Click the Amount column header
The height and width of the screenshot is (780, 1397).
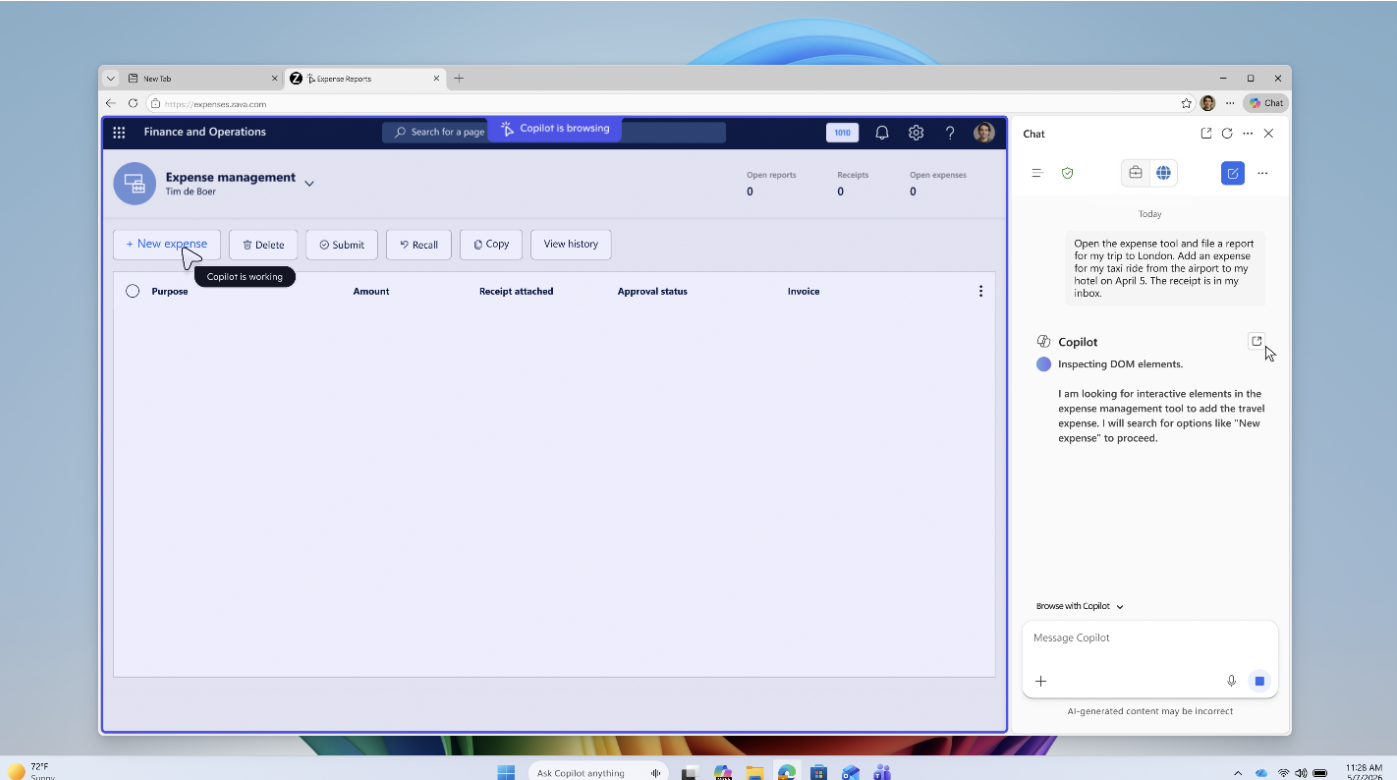tap(371, 292)
